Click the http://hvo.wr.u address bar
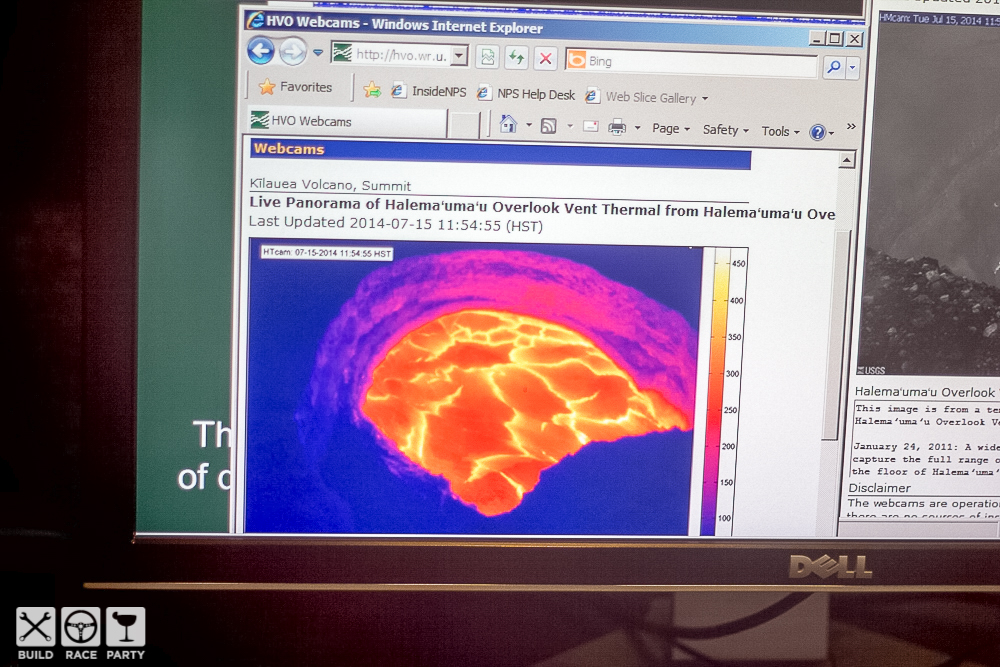Screen dimensions: 1000x667 [400, 55]
